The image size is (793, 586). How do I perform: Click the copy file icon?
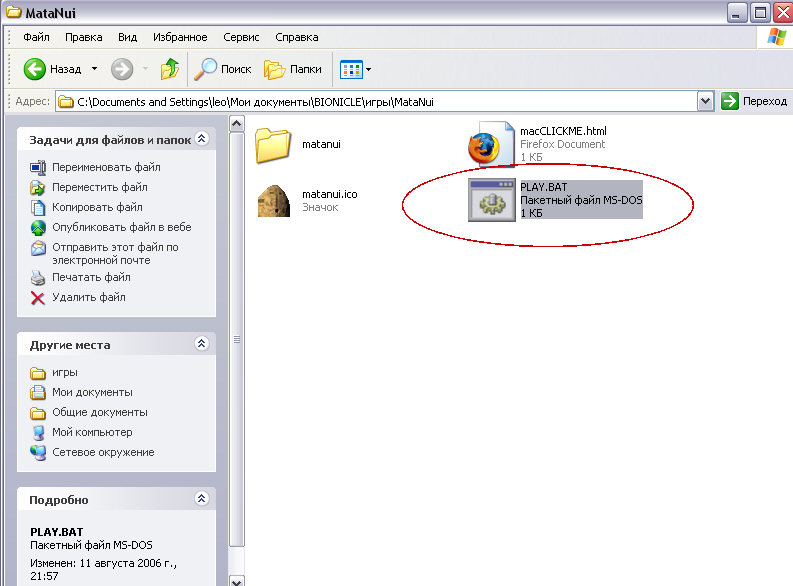coord(38,207)
